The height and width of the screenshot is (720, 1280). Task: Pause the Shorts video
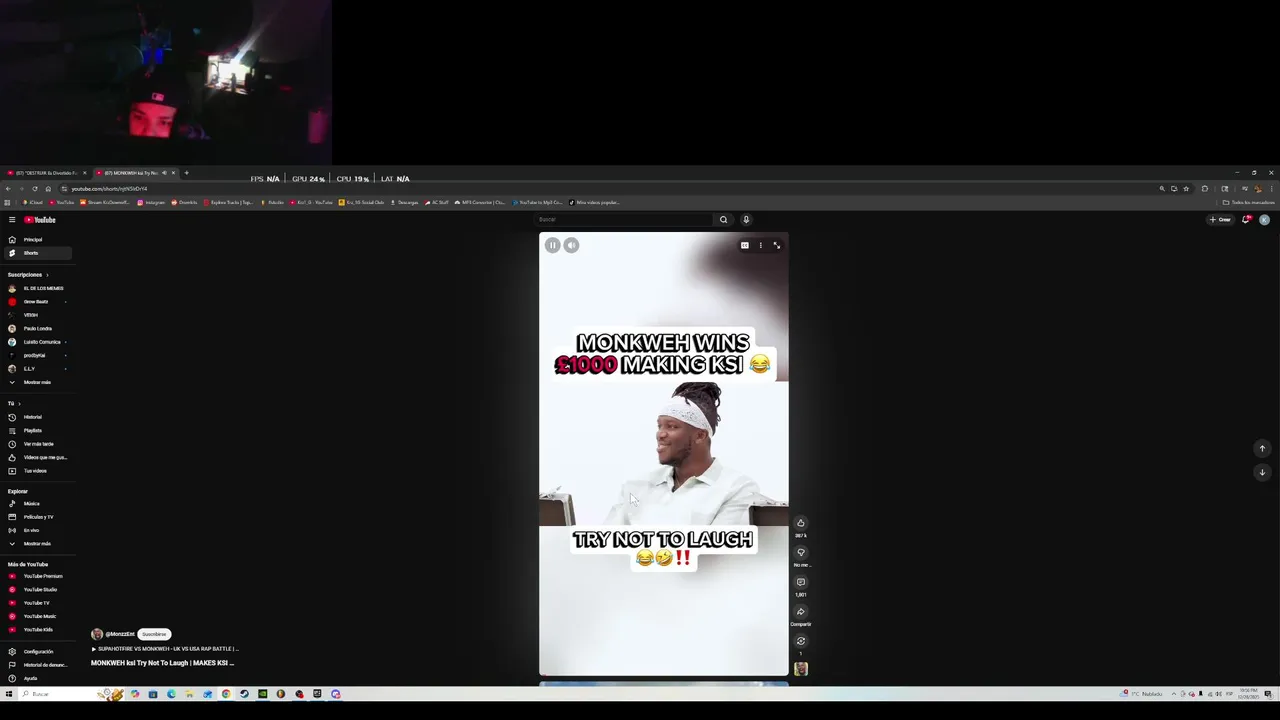(552, 245)
